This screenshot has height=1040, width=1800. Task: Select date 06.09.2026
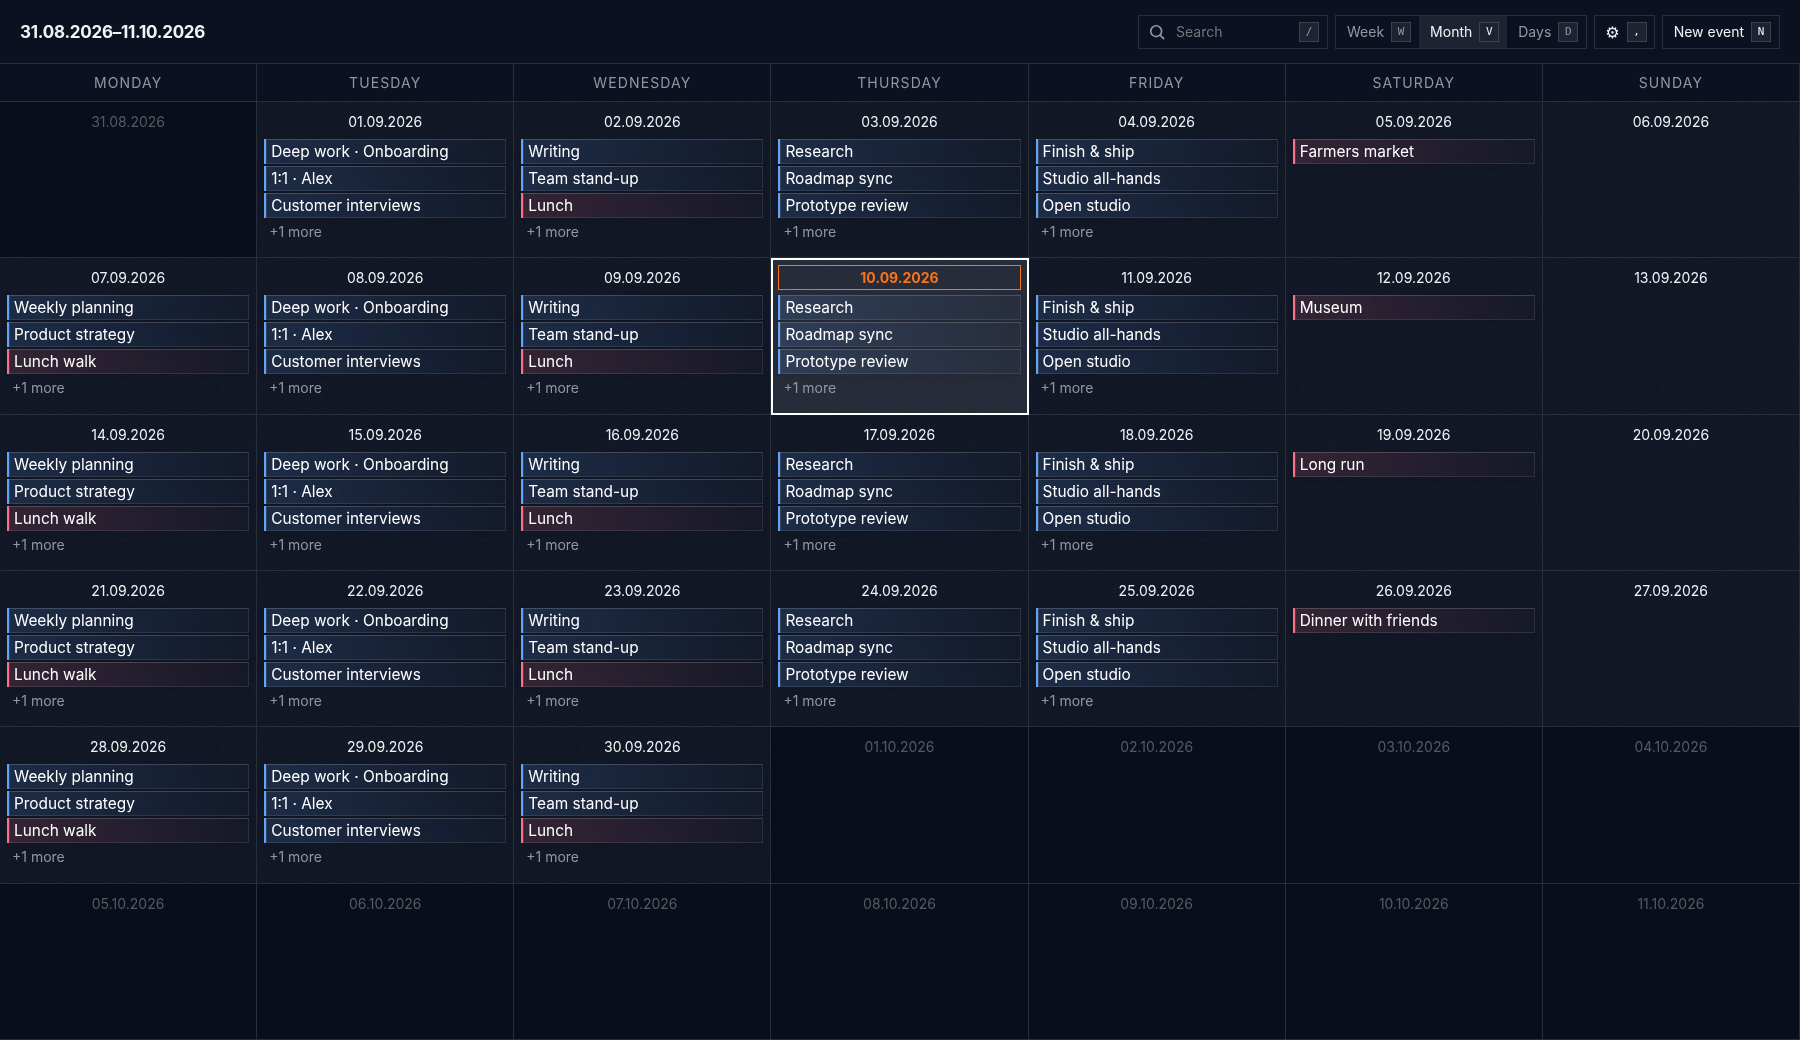point(1671,122)
